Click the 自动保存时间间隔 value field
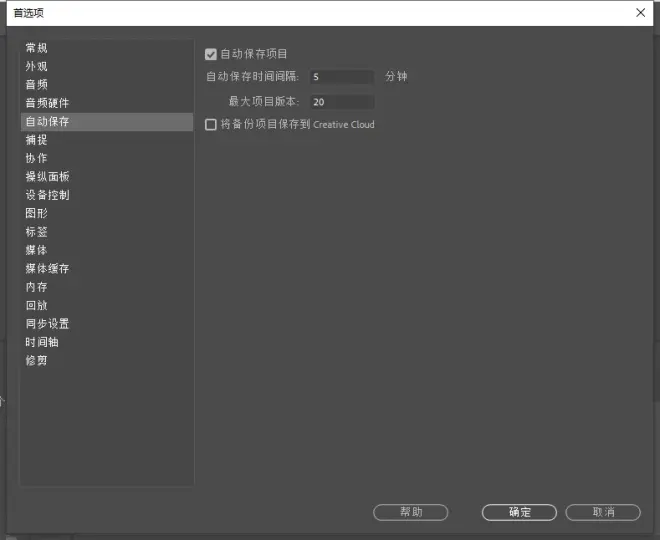This screenshot has height=540, width=660. pos(342,77)
